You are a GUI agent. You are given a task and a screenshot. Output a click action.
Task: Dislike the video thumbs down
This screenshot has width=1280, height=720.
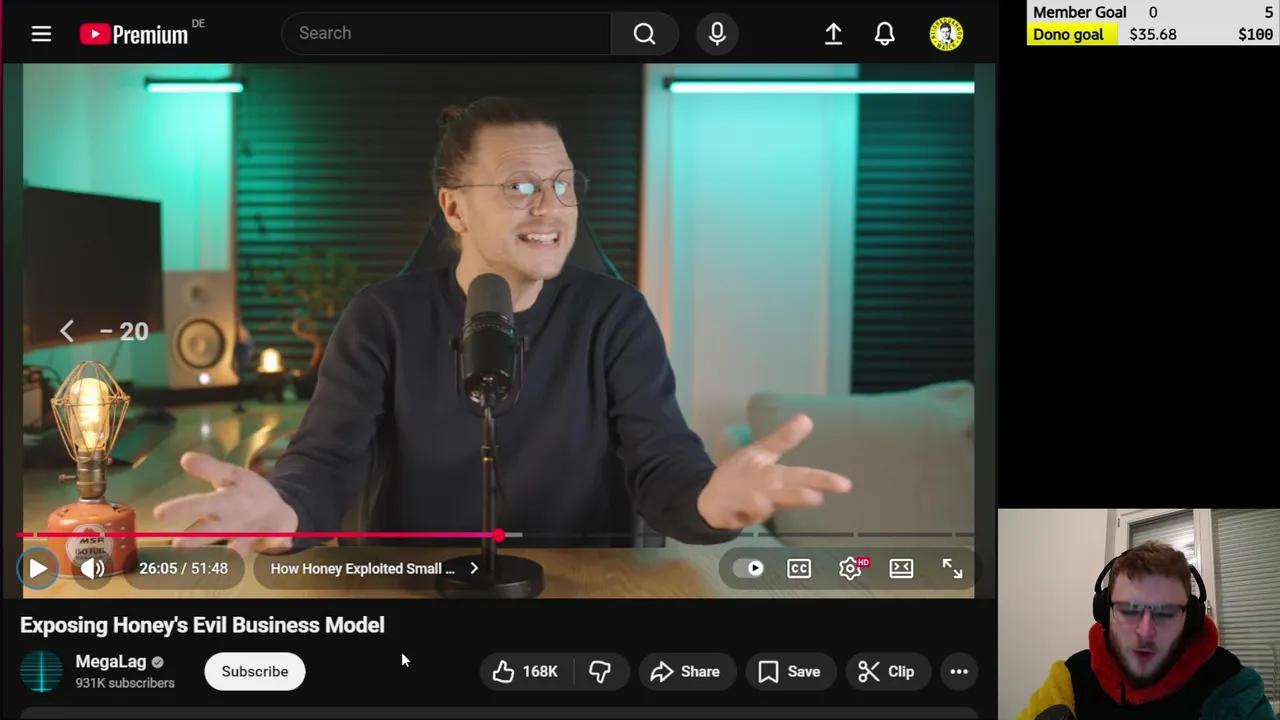click(600, 672)
